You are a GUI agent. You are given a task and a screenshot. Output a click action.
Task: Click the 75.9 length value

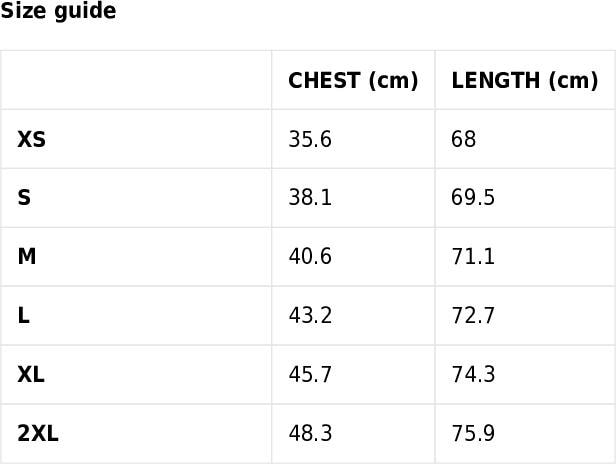pyautogui.click(x=473, y=433)
